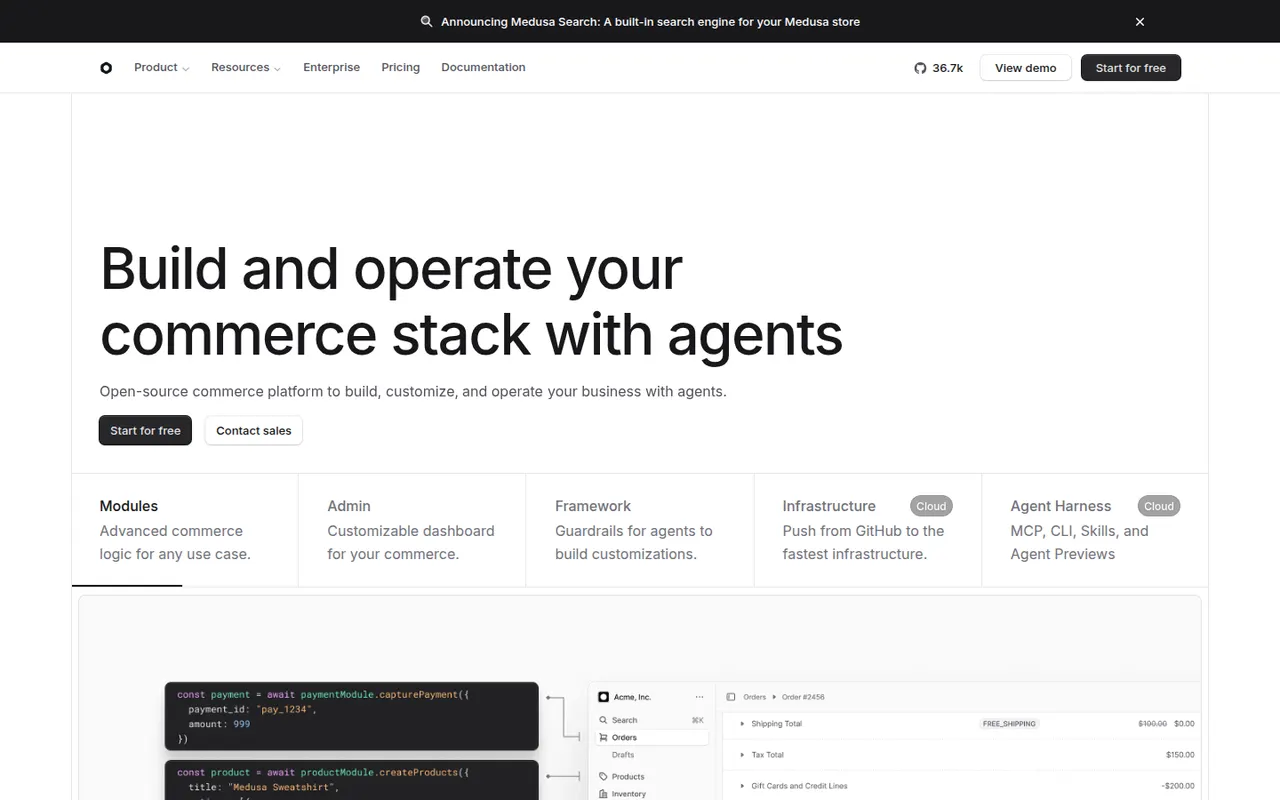Expand the Tax Total row

742,755
